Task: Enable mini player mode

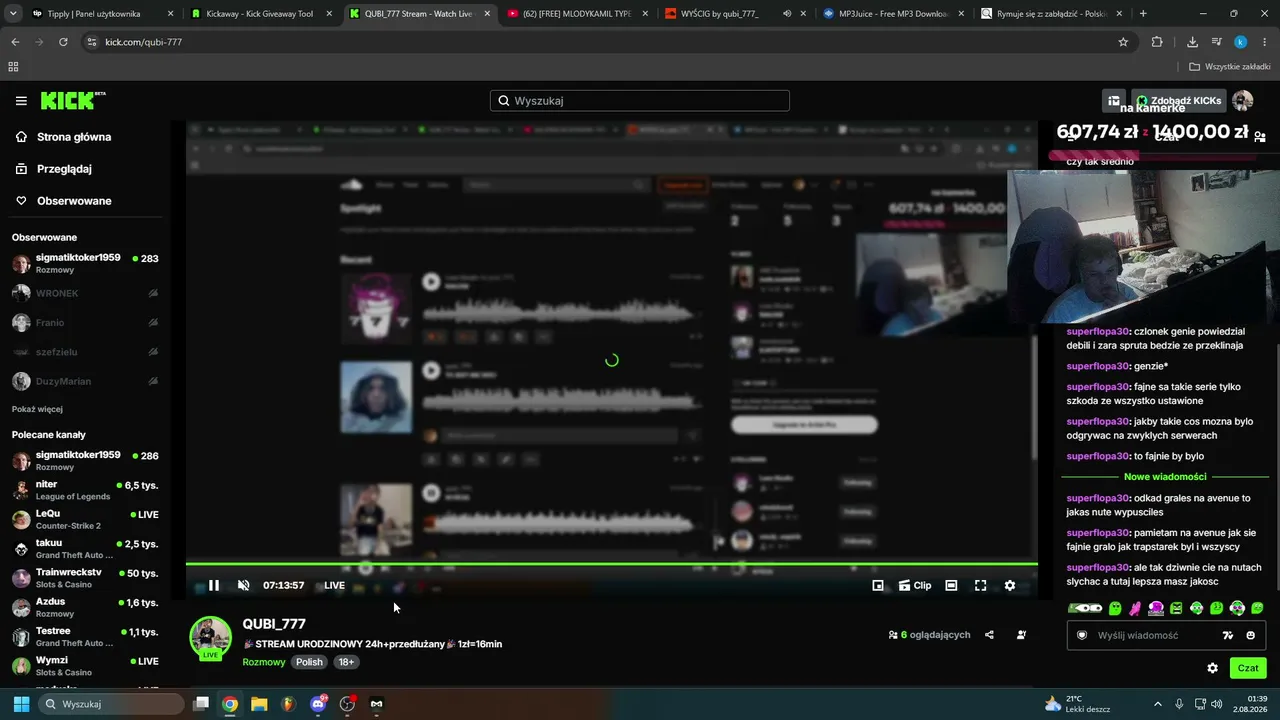Action: (x=878, y=586)
